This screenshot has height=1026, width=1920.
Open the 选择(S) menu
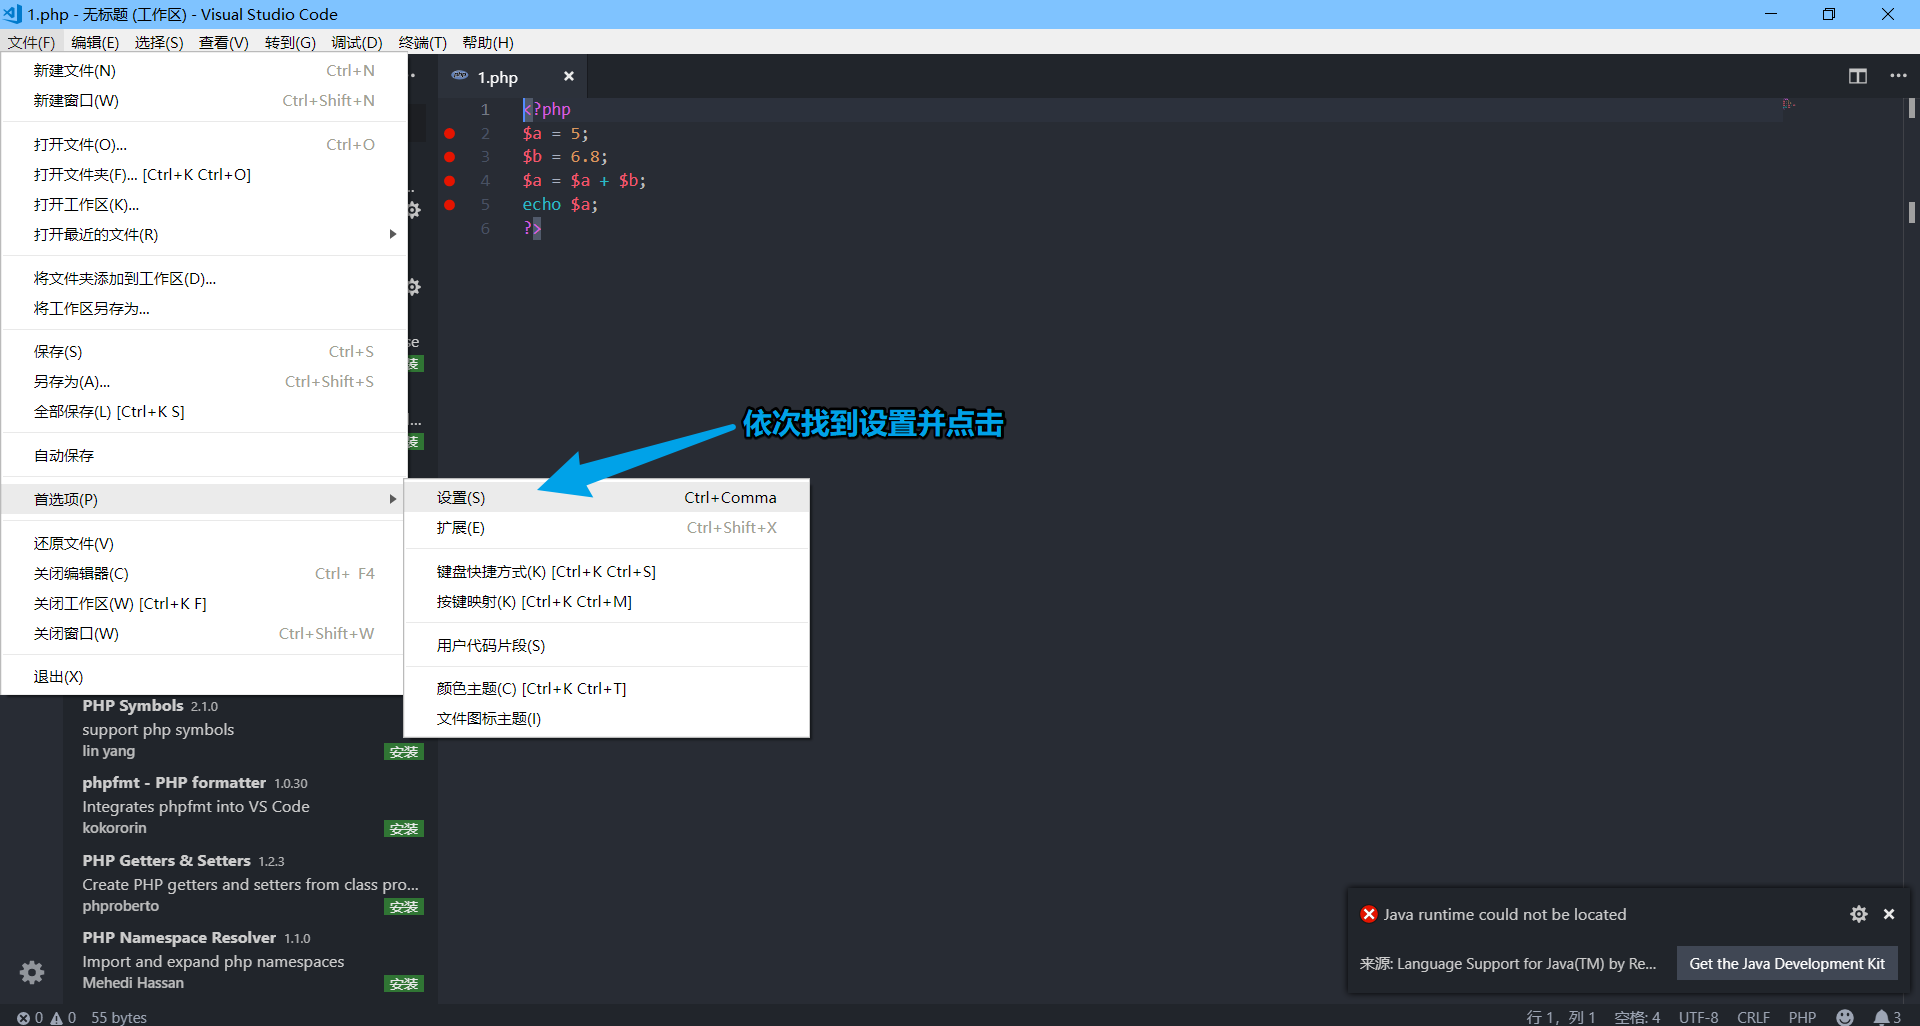[x=159, y=42]
